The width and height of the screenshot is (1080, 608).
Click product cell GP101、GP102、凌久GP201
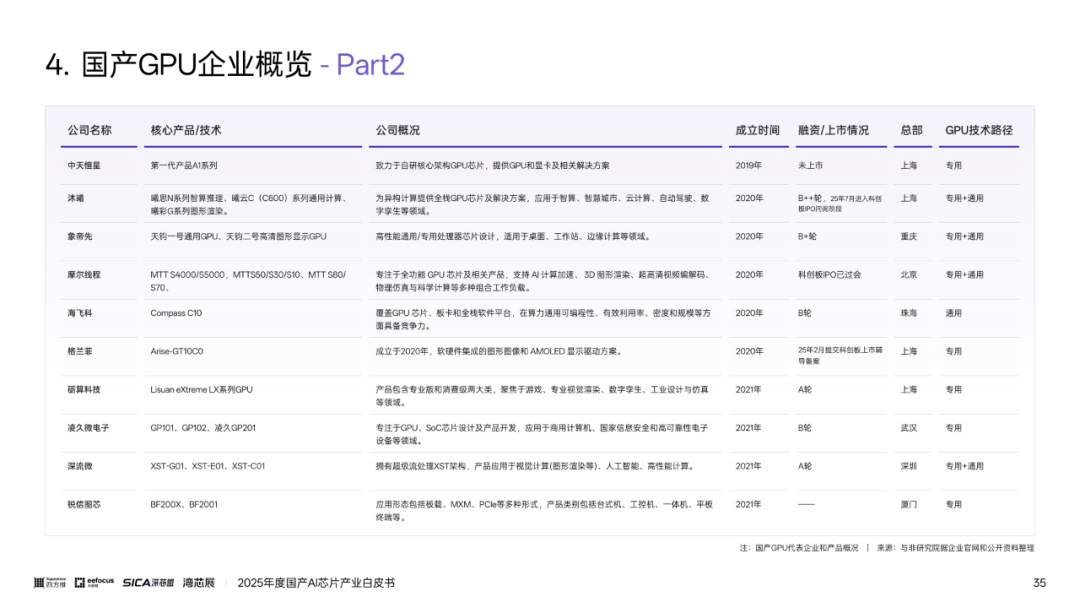point(203,428)
